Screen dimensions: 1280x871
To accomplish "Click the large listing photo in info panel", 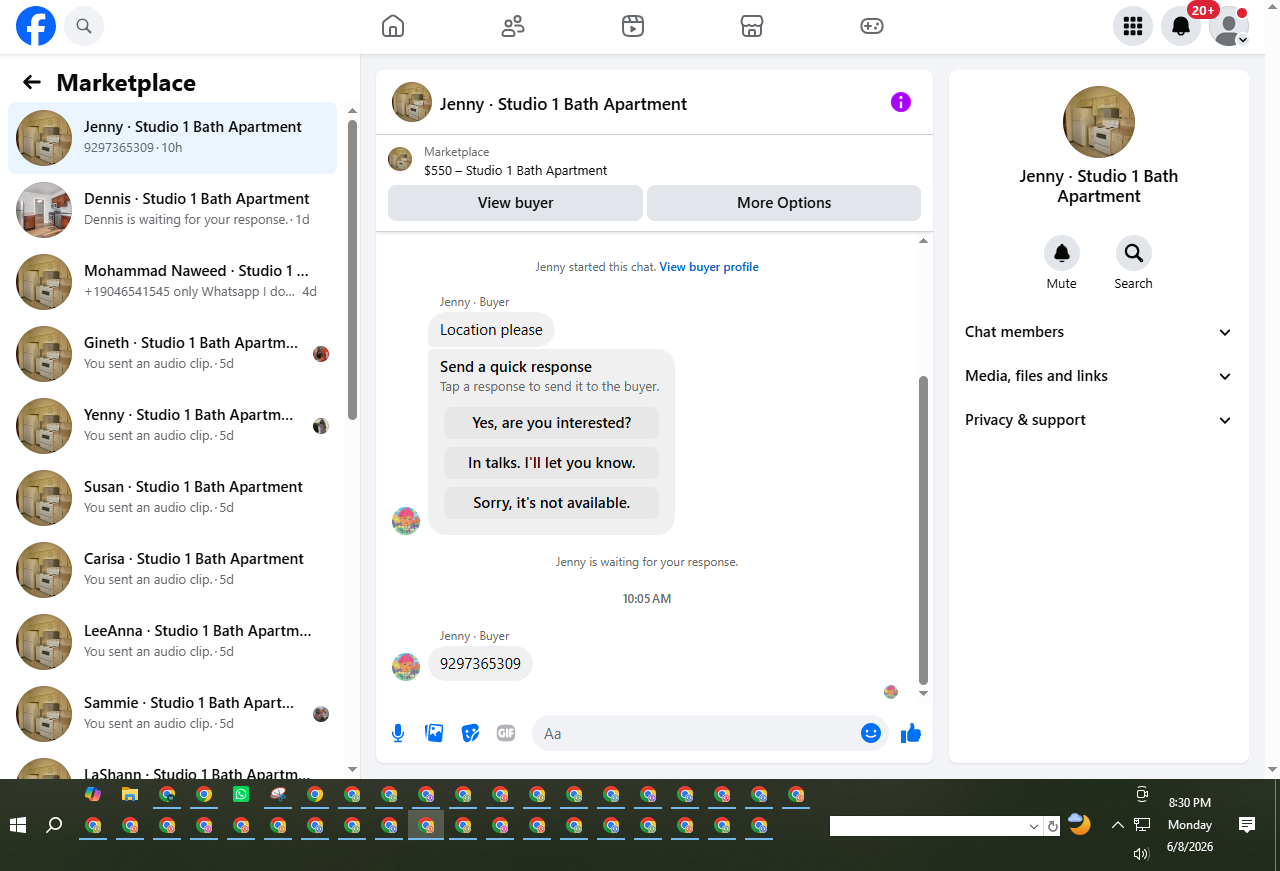I will pos(1099,122).
